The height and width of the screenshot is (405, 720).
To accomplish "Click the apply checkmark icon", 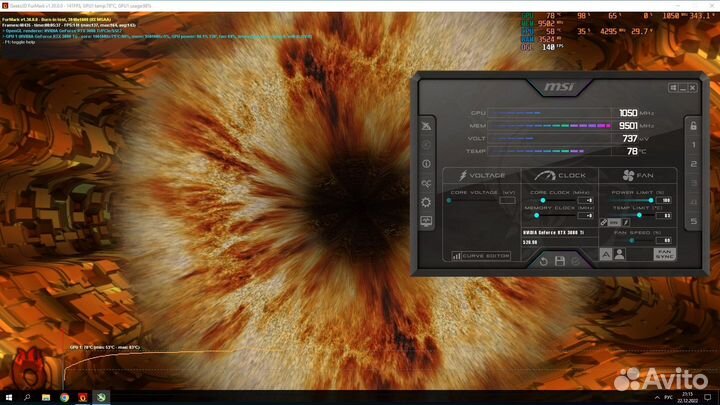I will coord(575,261).
